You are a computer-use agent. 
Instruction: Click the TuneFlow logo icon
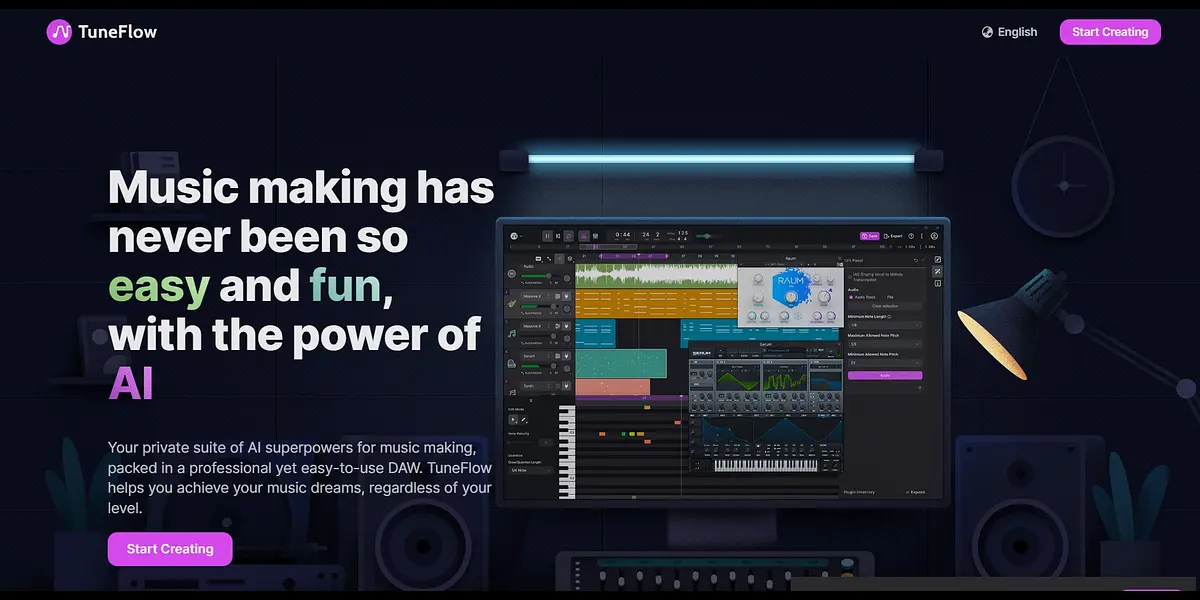pyautogui.click(x=59, y=32)
